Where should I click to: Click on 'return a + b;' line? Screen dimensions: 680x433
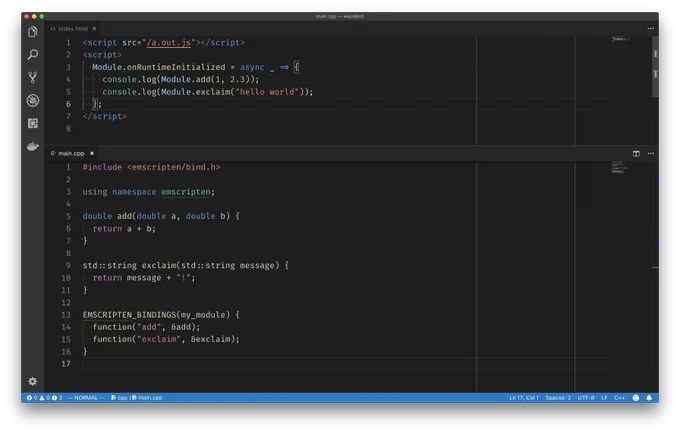[124, 229]
